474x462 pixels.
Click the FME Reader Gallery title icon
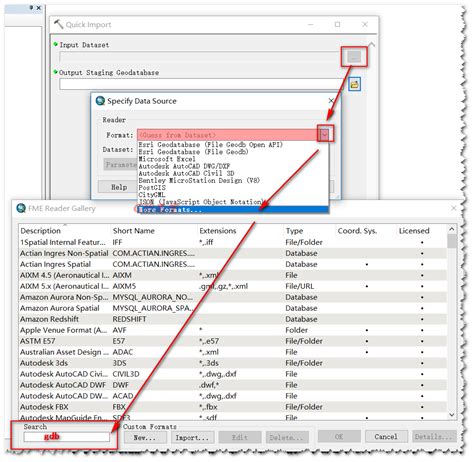tap(21, 208)
